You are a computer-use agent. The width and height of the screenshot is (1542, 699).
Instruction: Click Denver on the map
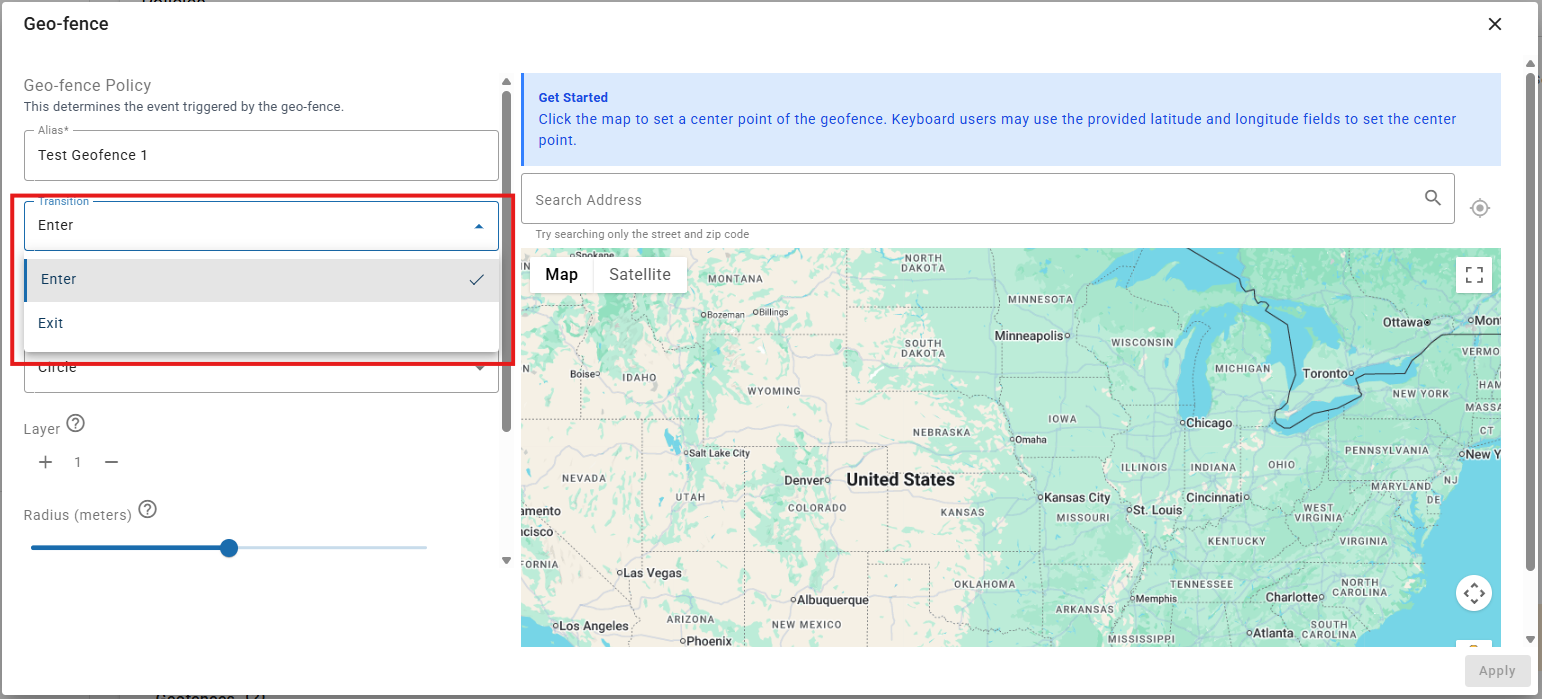pos(804,480)
